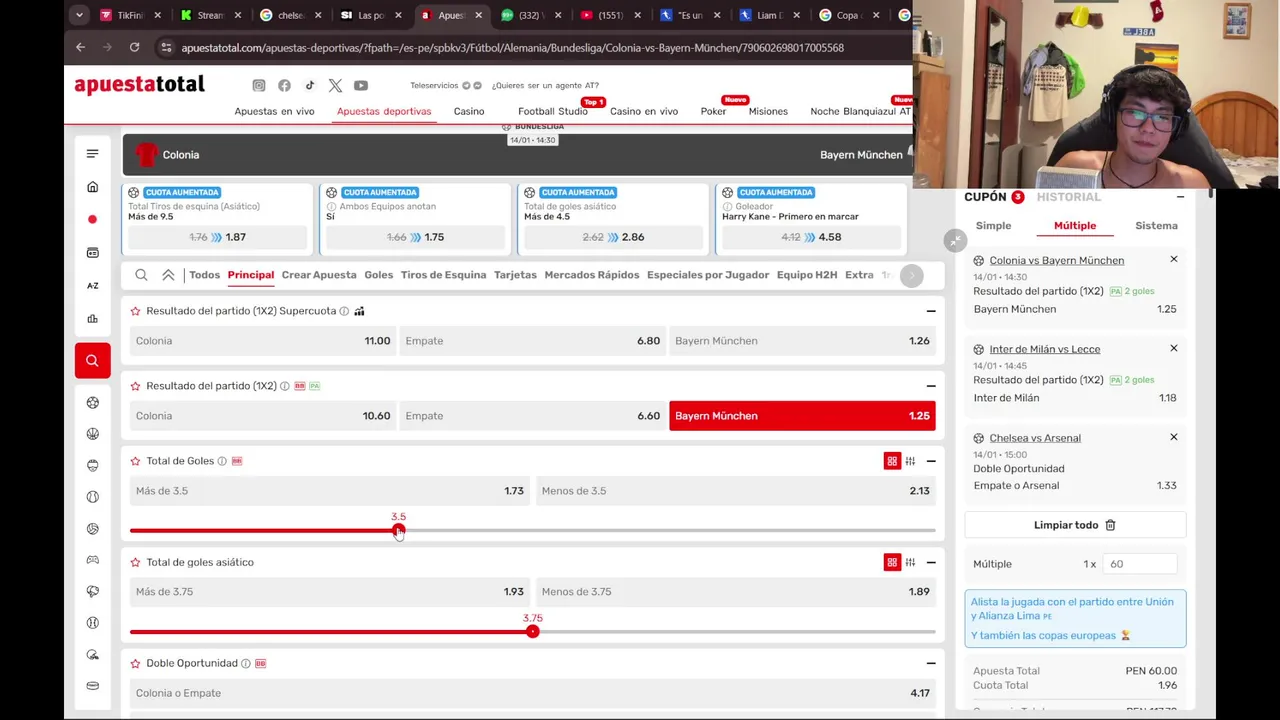Adjust Total de Goles 3.5 slider handle
This screenshot has height=720, width=1280.
(399, 531)
